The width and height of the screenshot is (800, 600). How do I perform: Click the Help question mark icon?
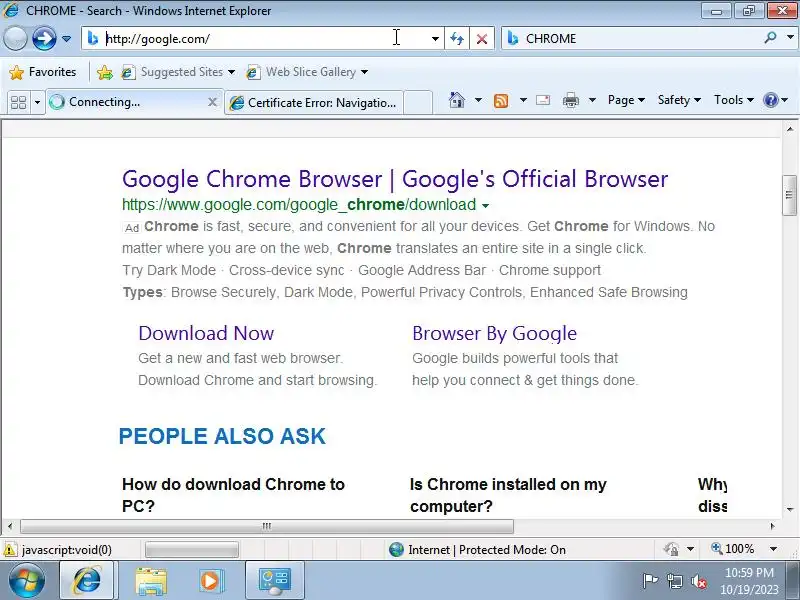click(770, 100)
